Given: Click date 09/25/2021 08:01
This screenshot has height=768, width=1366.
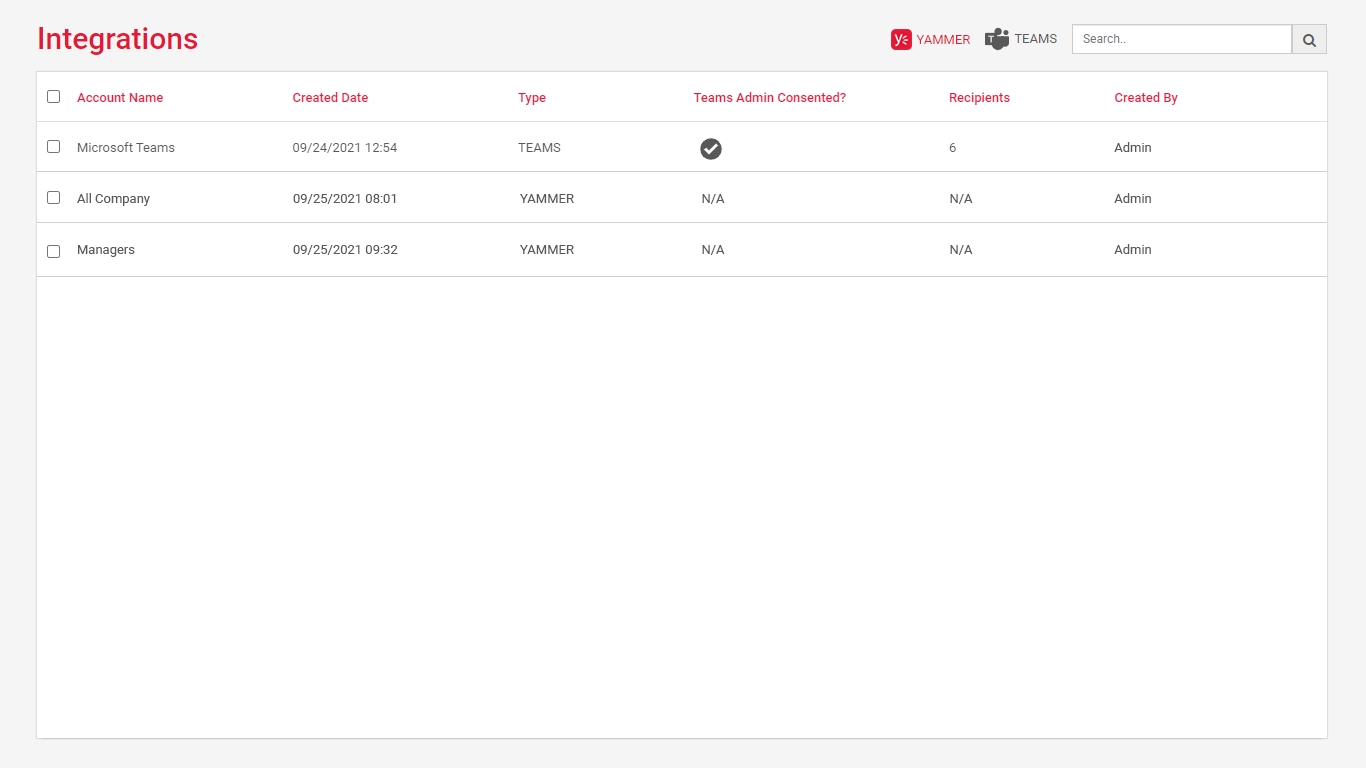Looking at the screenshot, I should point(345,199).
